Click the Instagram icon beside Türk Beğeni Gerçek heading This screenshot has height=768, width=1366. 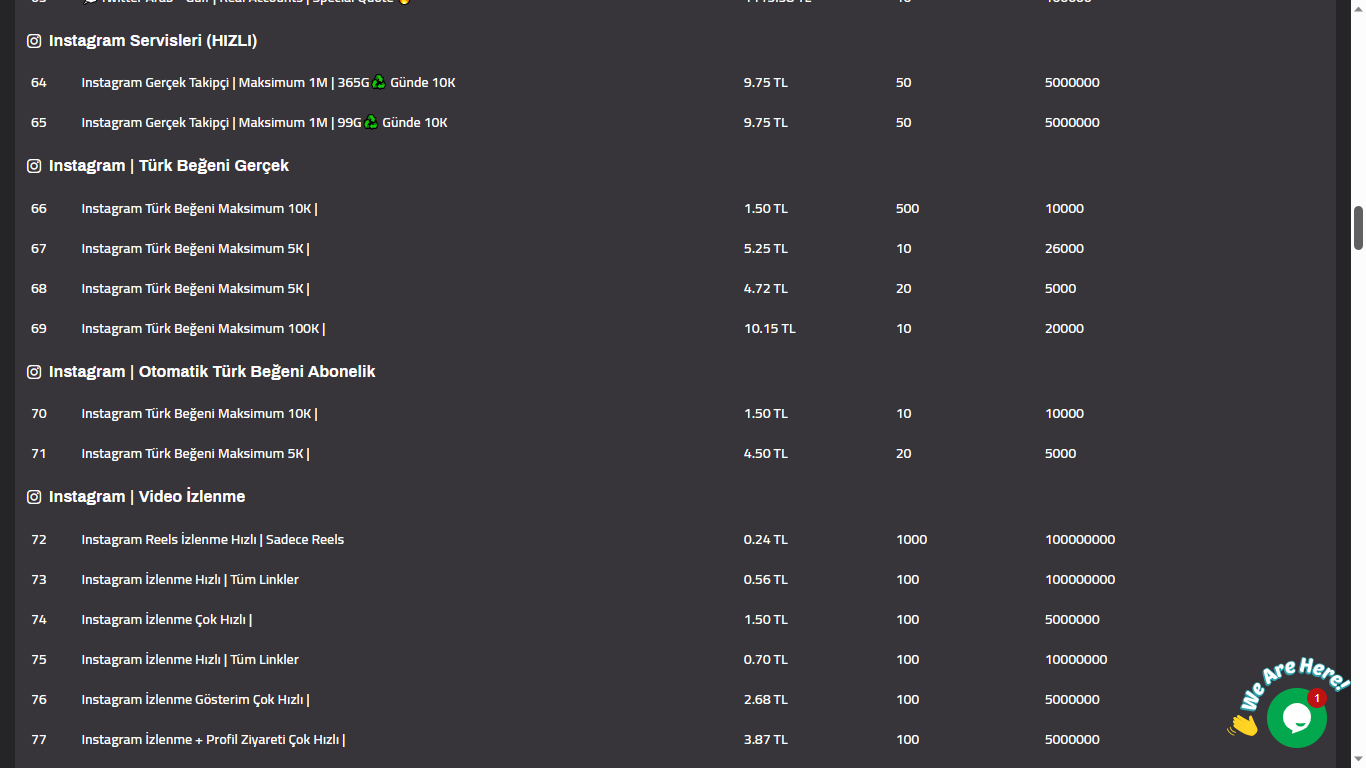click(x=34, y=166)
